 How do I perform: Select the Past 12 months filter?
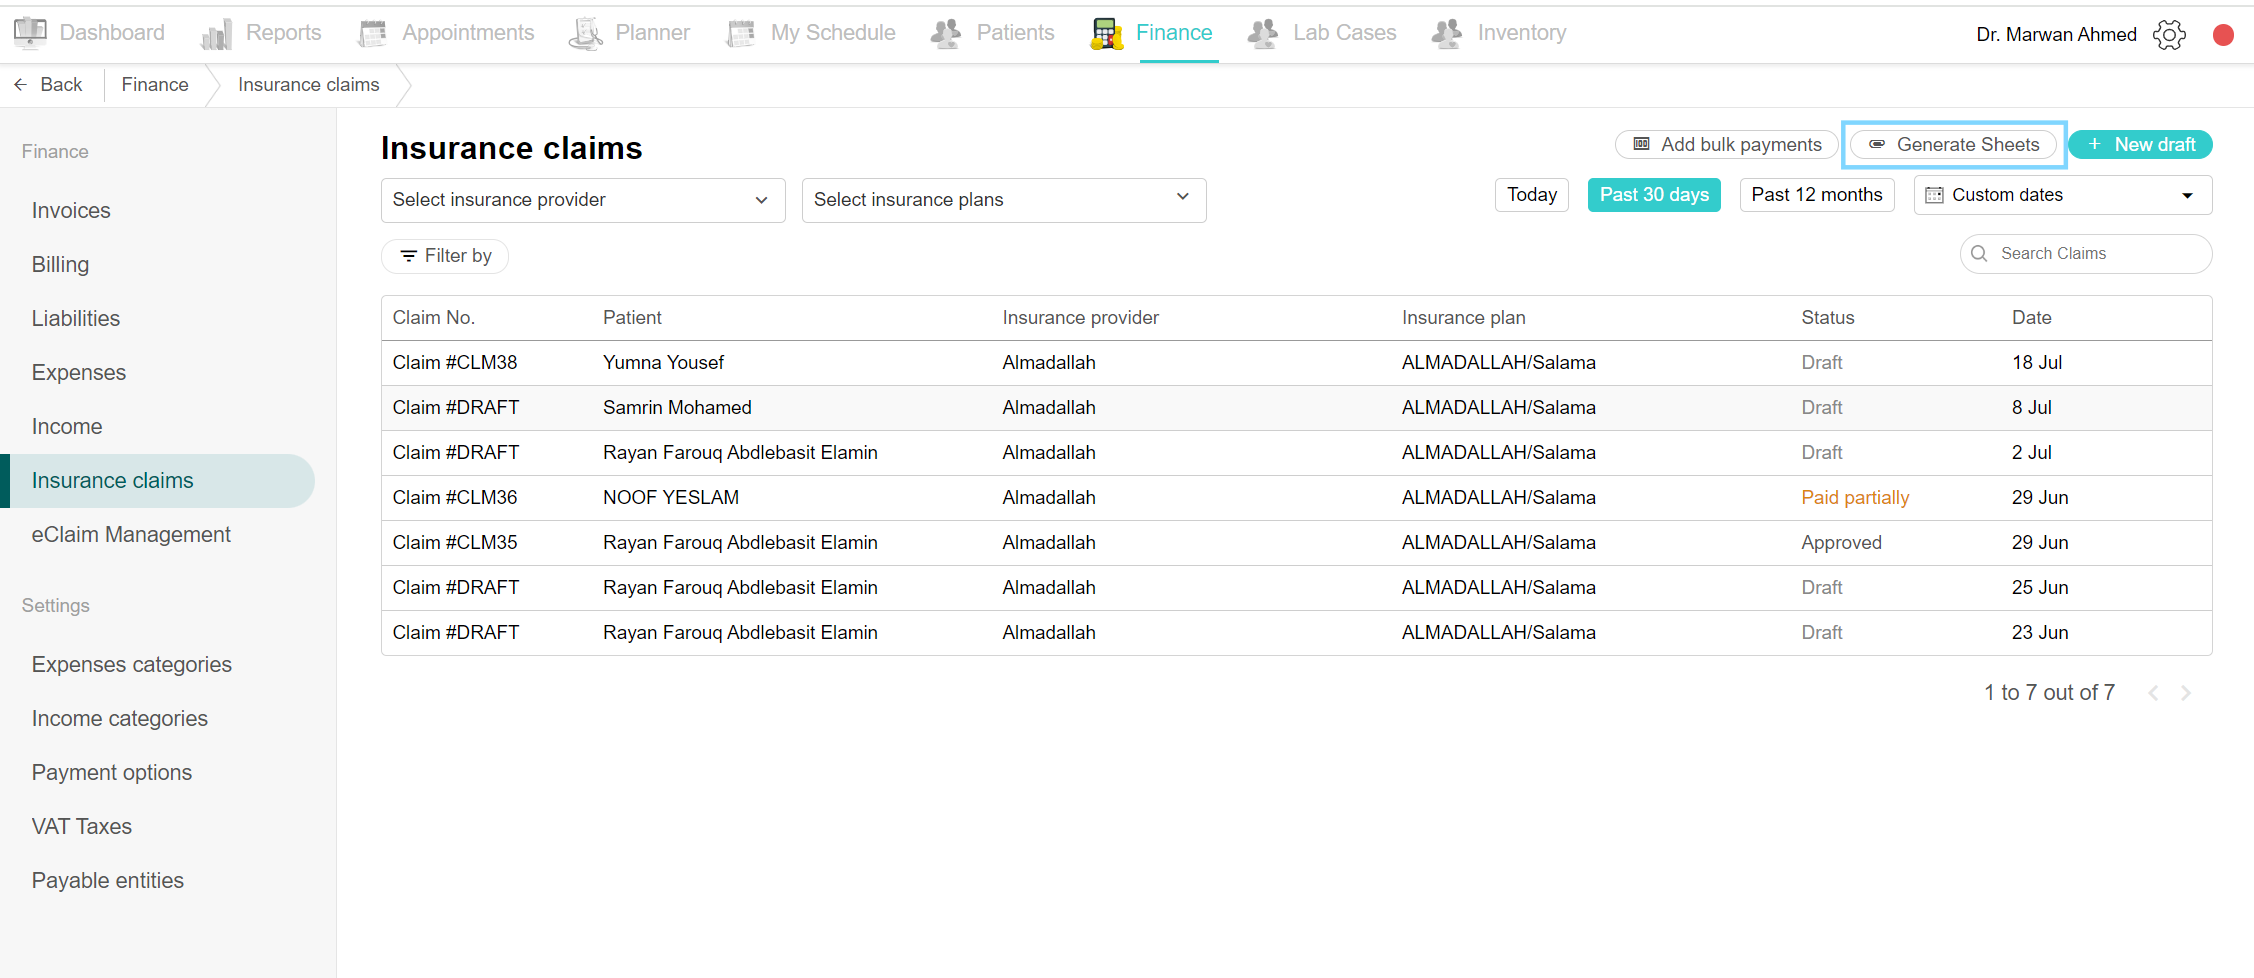1817,195
